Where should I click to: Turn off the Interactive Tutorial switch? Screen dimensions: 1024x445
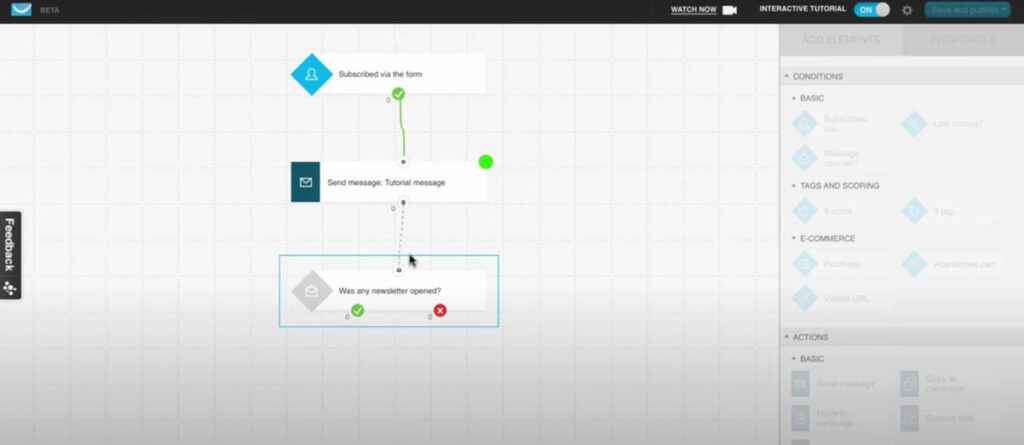872,10
